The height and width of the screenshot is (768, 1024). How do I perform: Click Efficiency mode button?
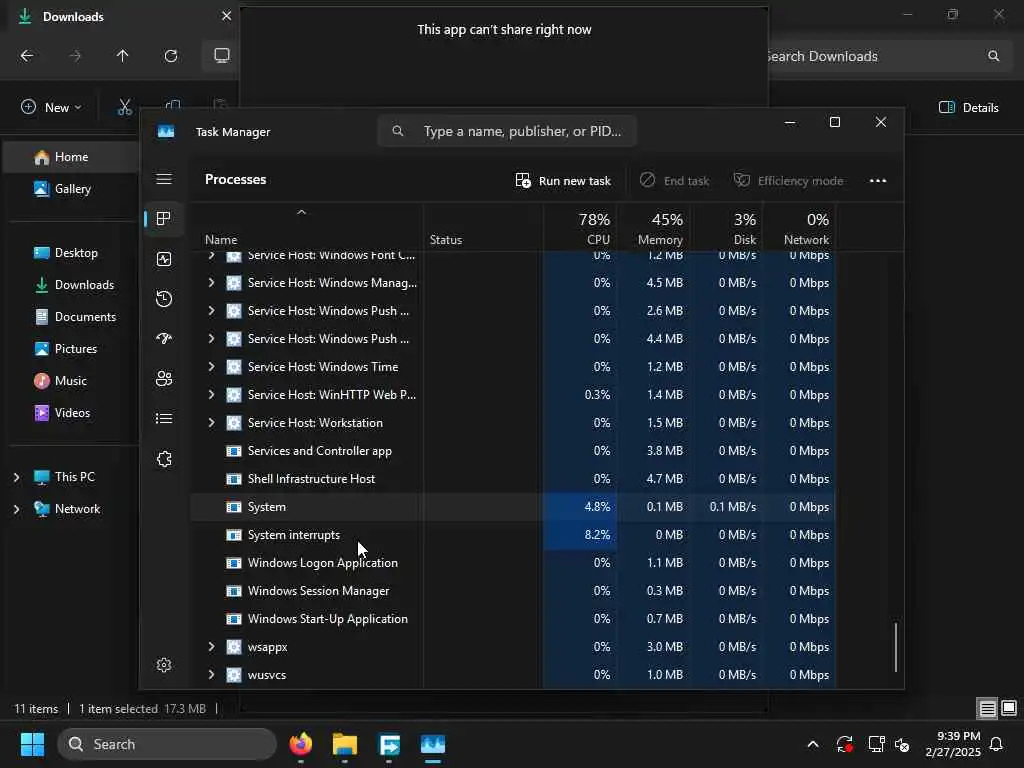click(x=788, y=181)
